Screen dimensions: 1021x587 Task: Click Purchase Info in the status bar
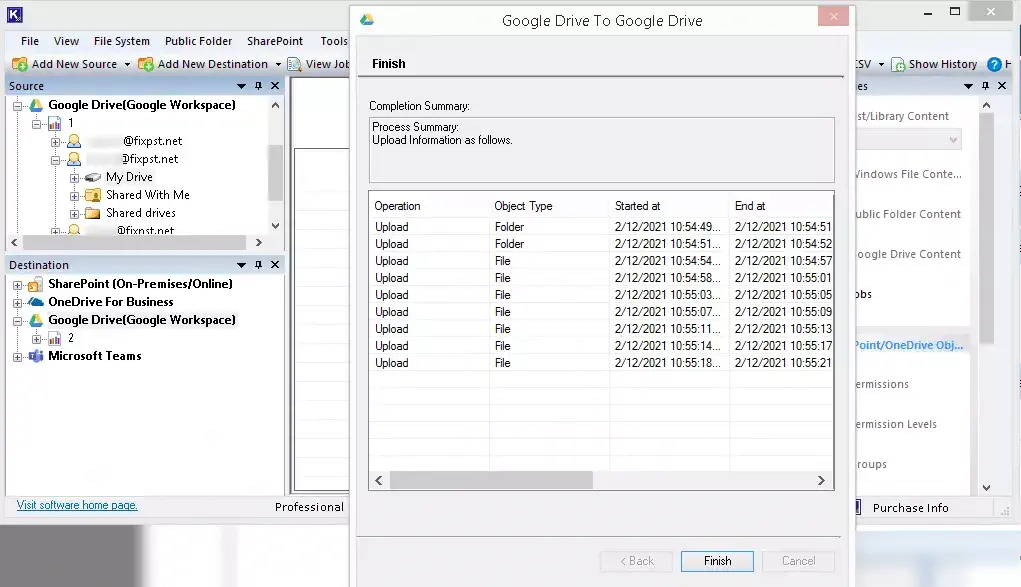pyautogui.click(x=910, y=508)
